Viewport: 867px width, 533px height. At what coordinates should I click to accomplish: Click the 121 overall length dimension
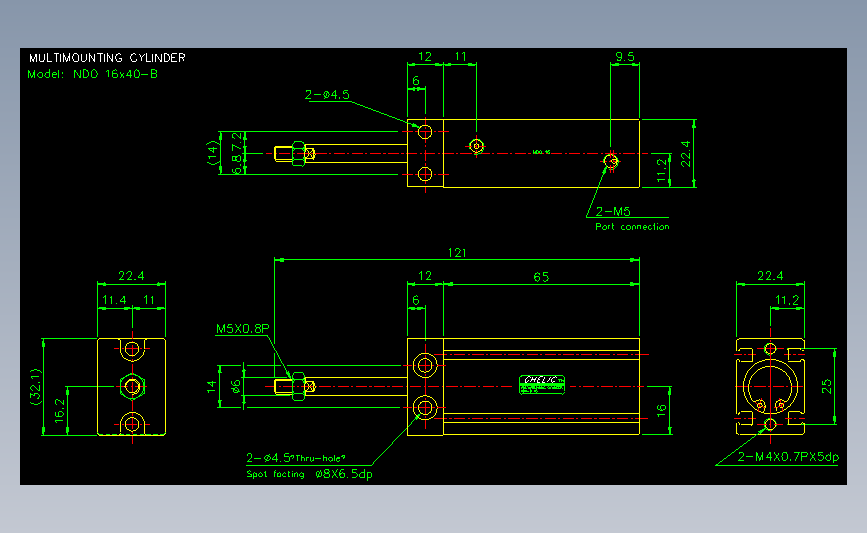tap(457, 253)
